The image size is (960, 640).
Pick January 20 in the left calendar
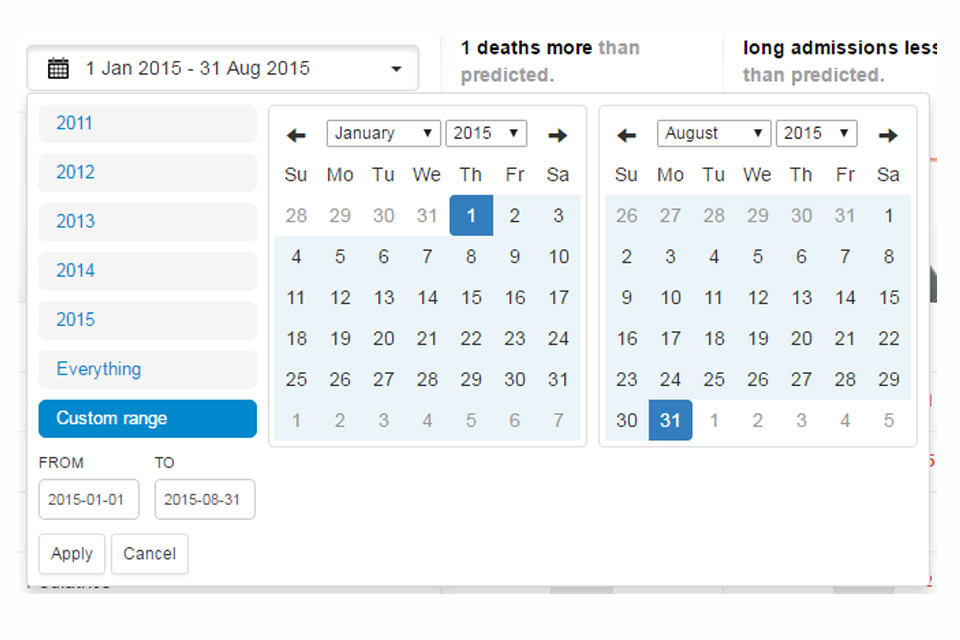pyautogui.click(x=384, y=339)
